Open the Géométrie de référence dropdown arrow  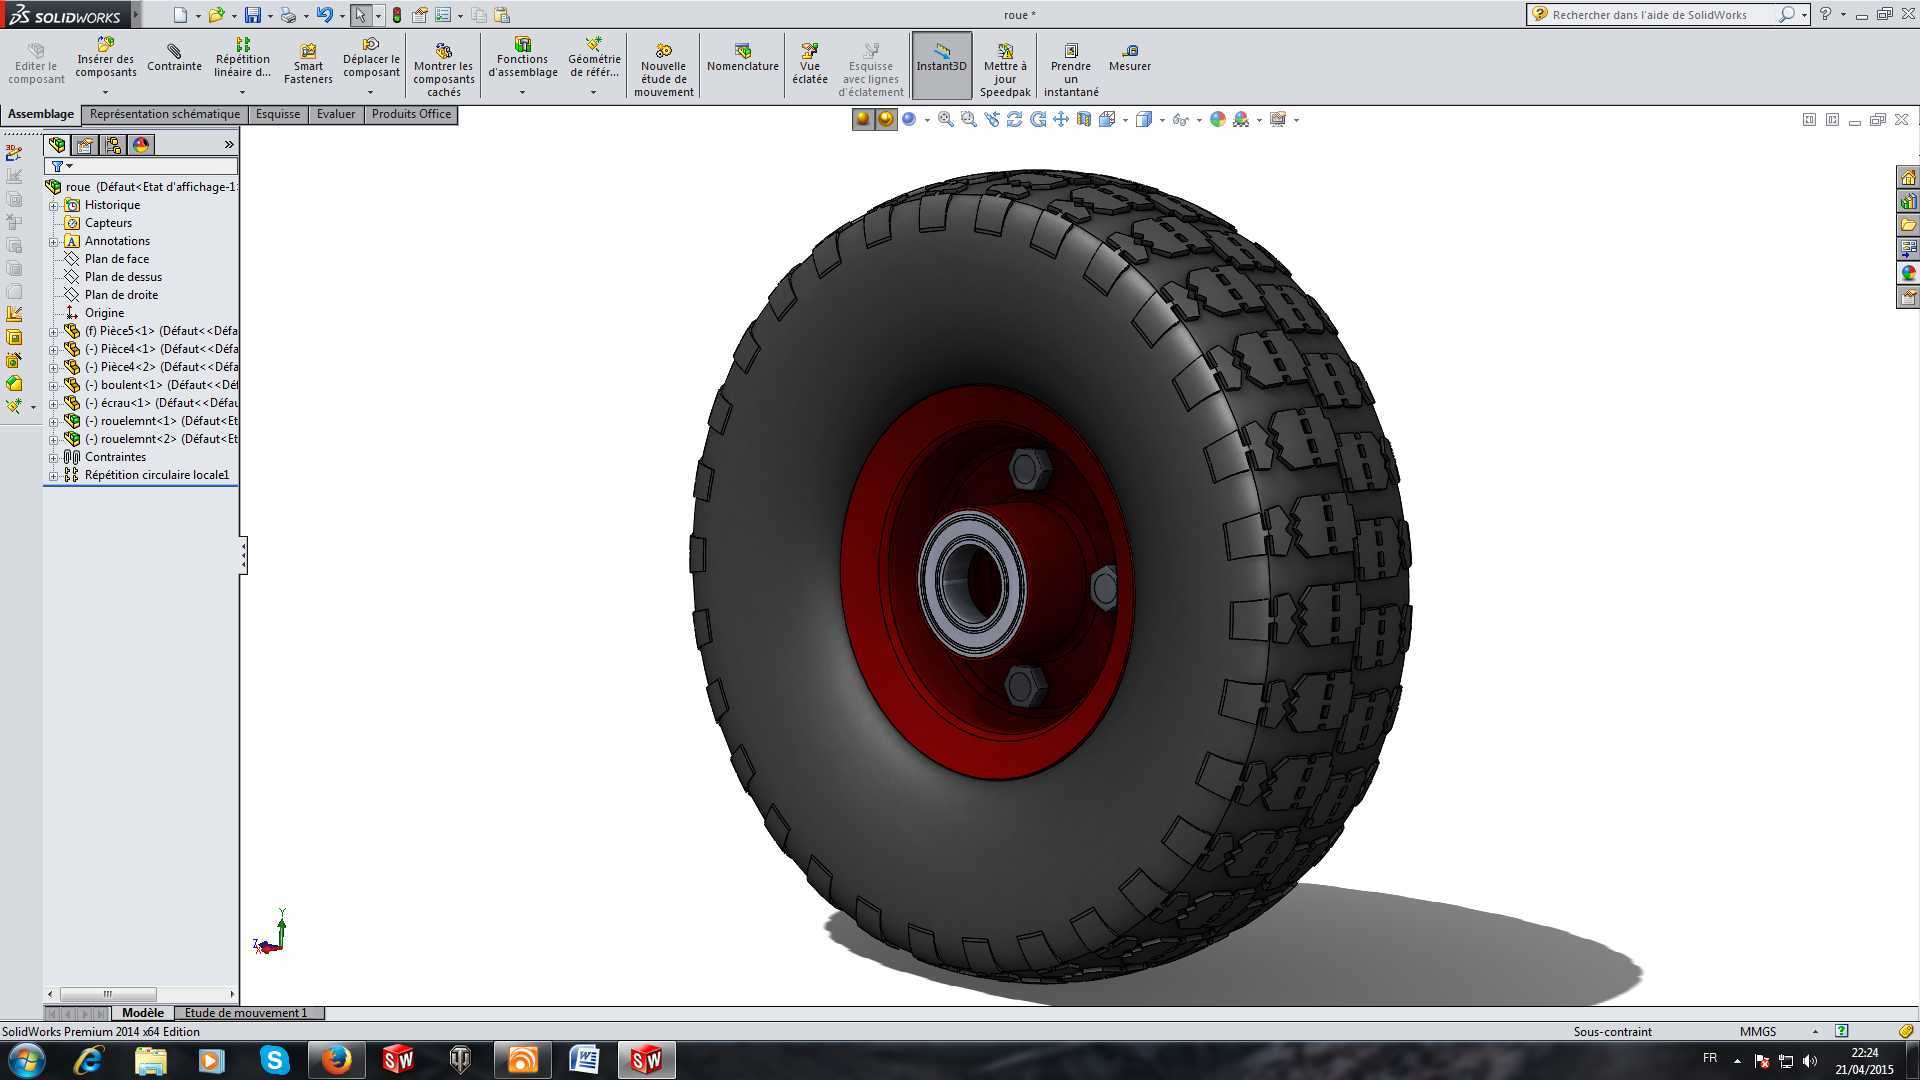[593, 93]
